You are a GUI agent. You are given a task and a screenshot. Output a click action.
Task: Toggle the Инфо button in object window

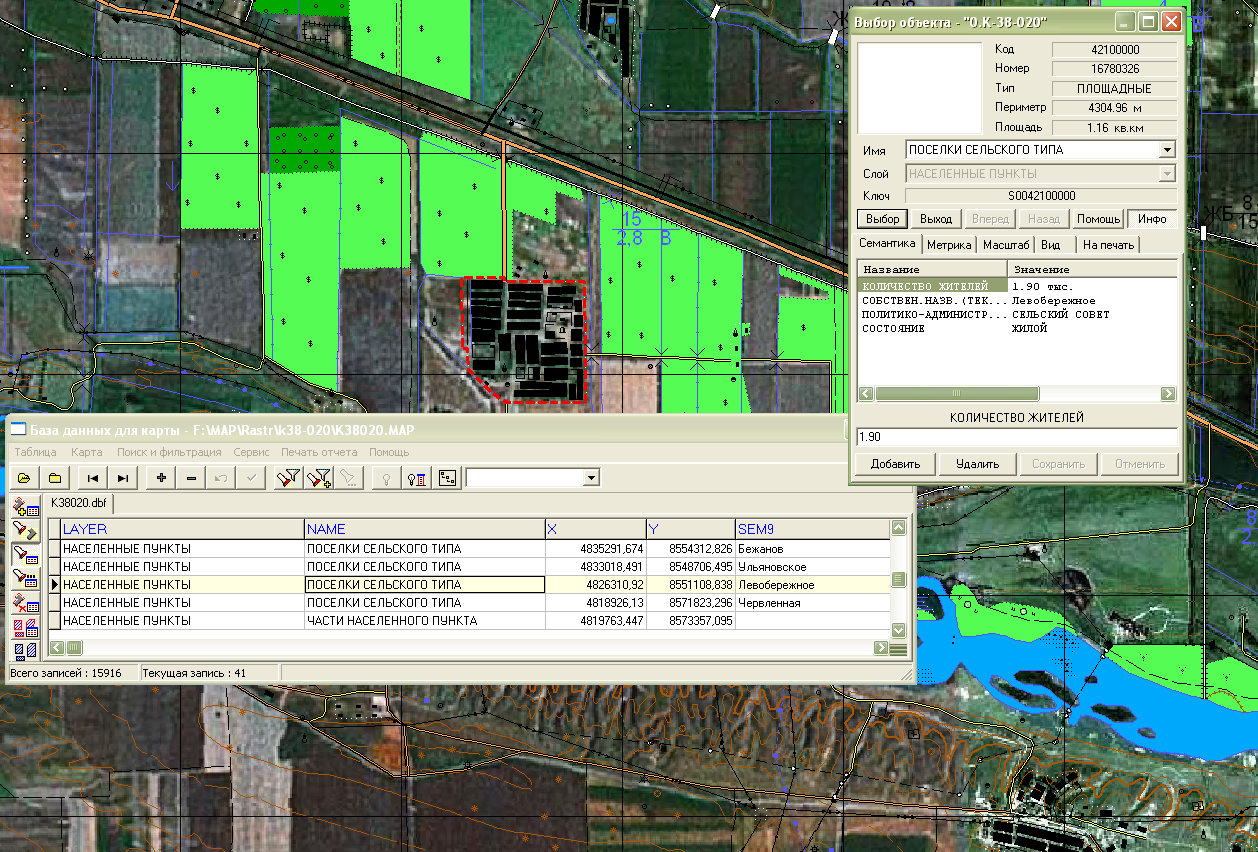pos(1152,219)
